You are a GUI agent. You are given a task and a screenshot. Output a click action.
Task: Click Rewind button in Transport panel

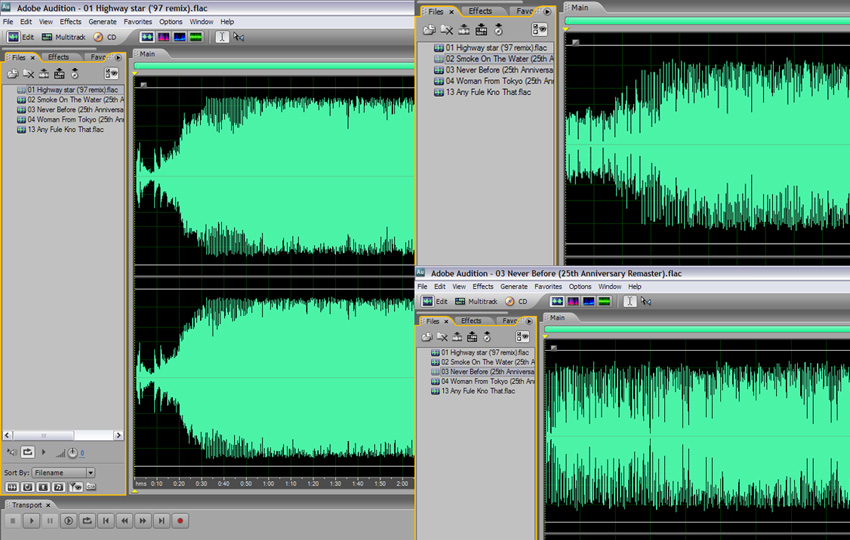coord(124,521)
